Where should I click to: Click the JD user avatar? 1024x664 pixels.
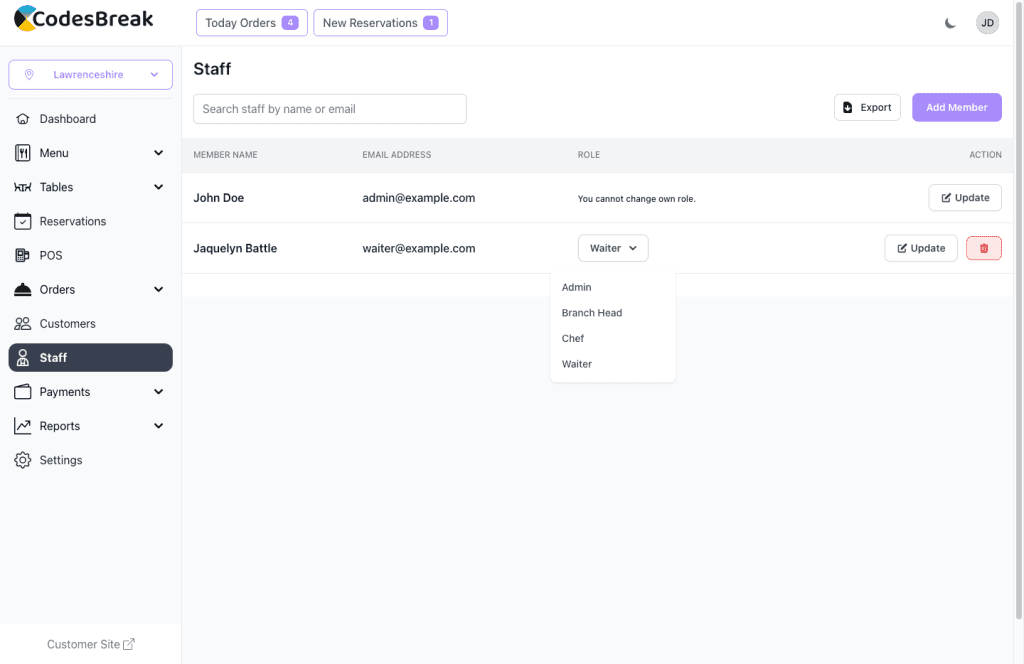click(987, 23)
